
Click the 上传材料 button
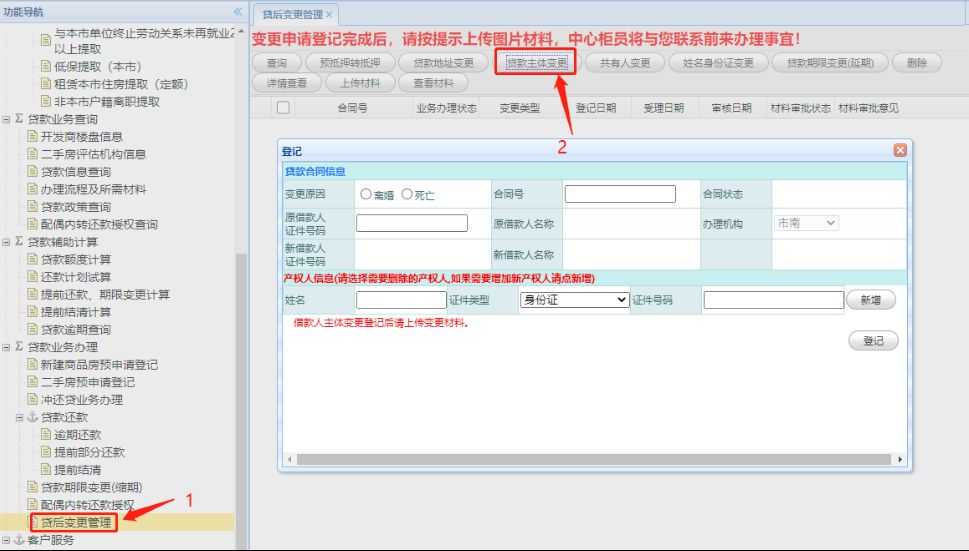(x=360, y=83)
